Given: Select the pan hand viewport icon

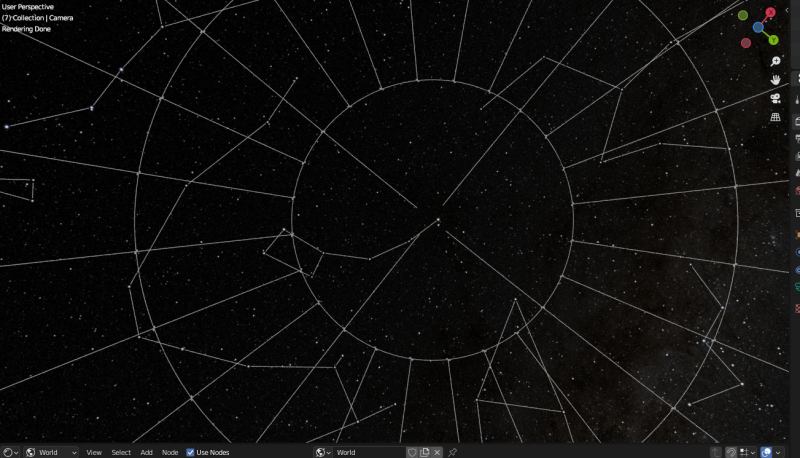Looking at the screenshot, I should pyautogui.click(x=775, y=80).
